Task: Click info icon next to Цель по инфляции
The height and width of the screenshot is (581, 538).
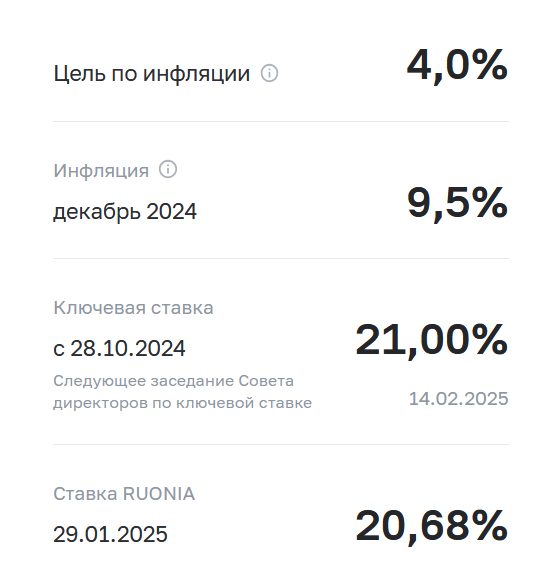Action: (269, 73)
